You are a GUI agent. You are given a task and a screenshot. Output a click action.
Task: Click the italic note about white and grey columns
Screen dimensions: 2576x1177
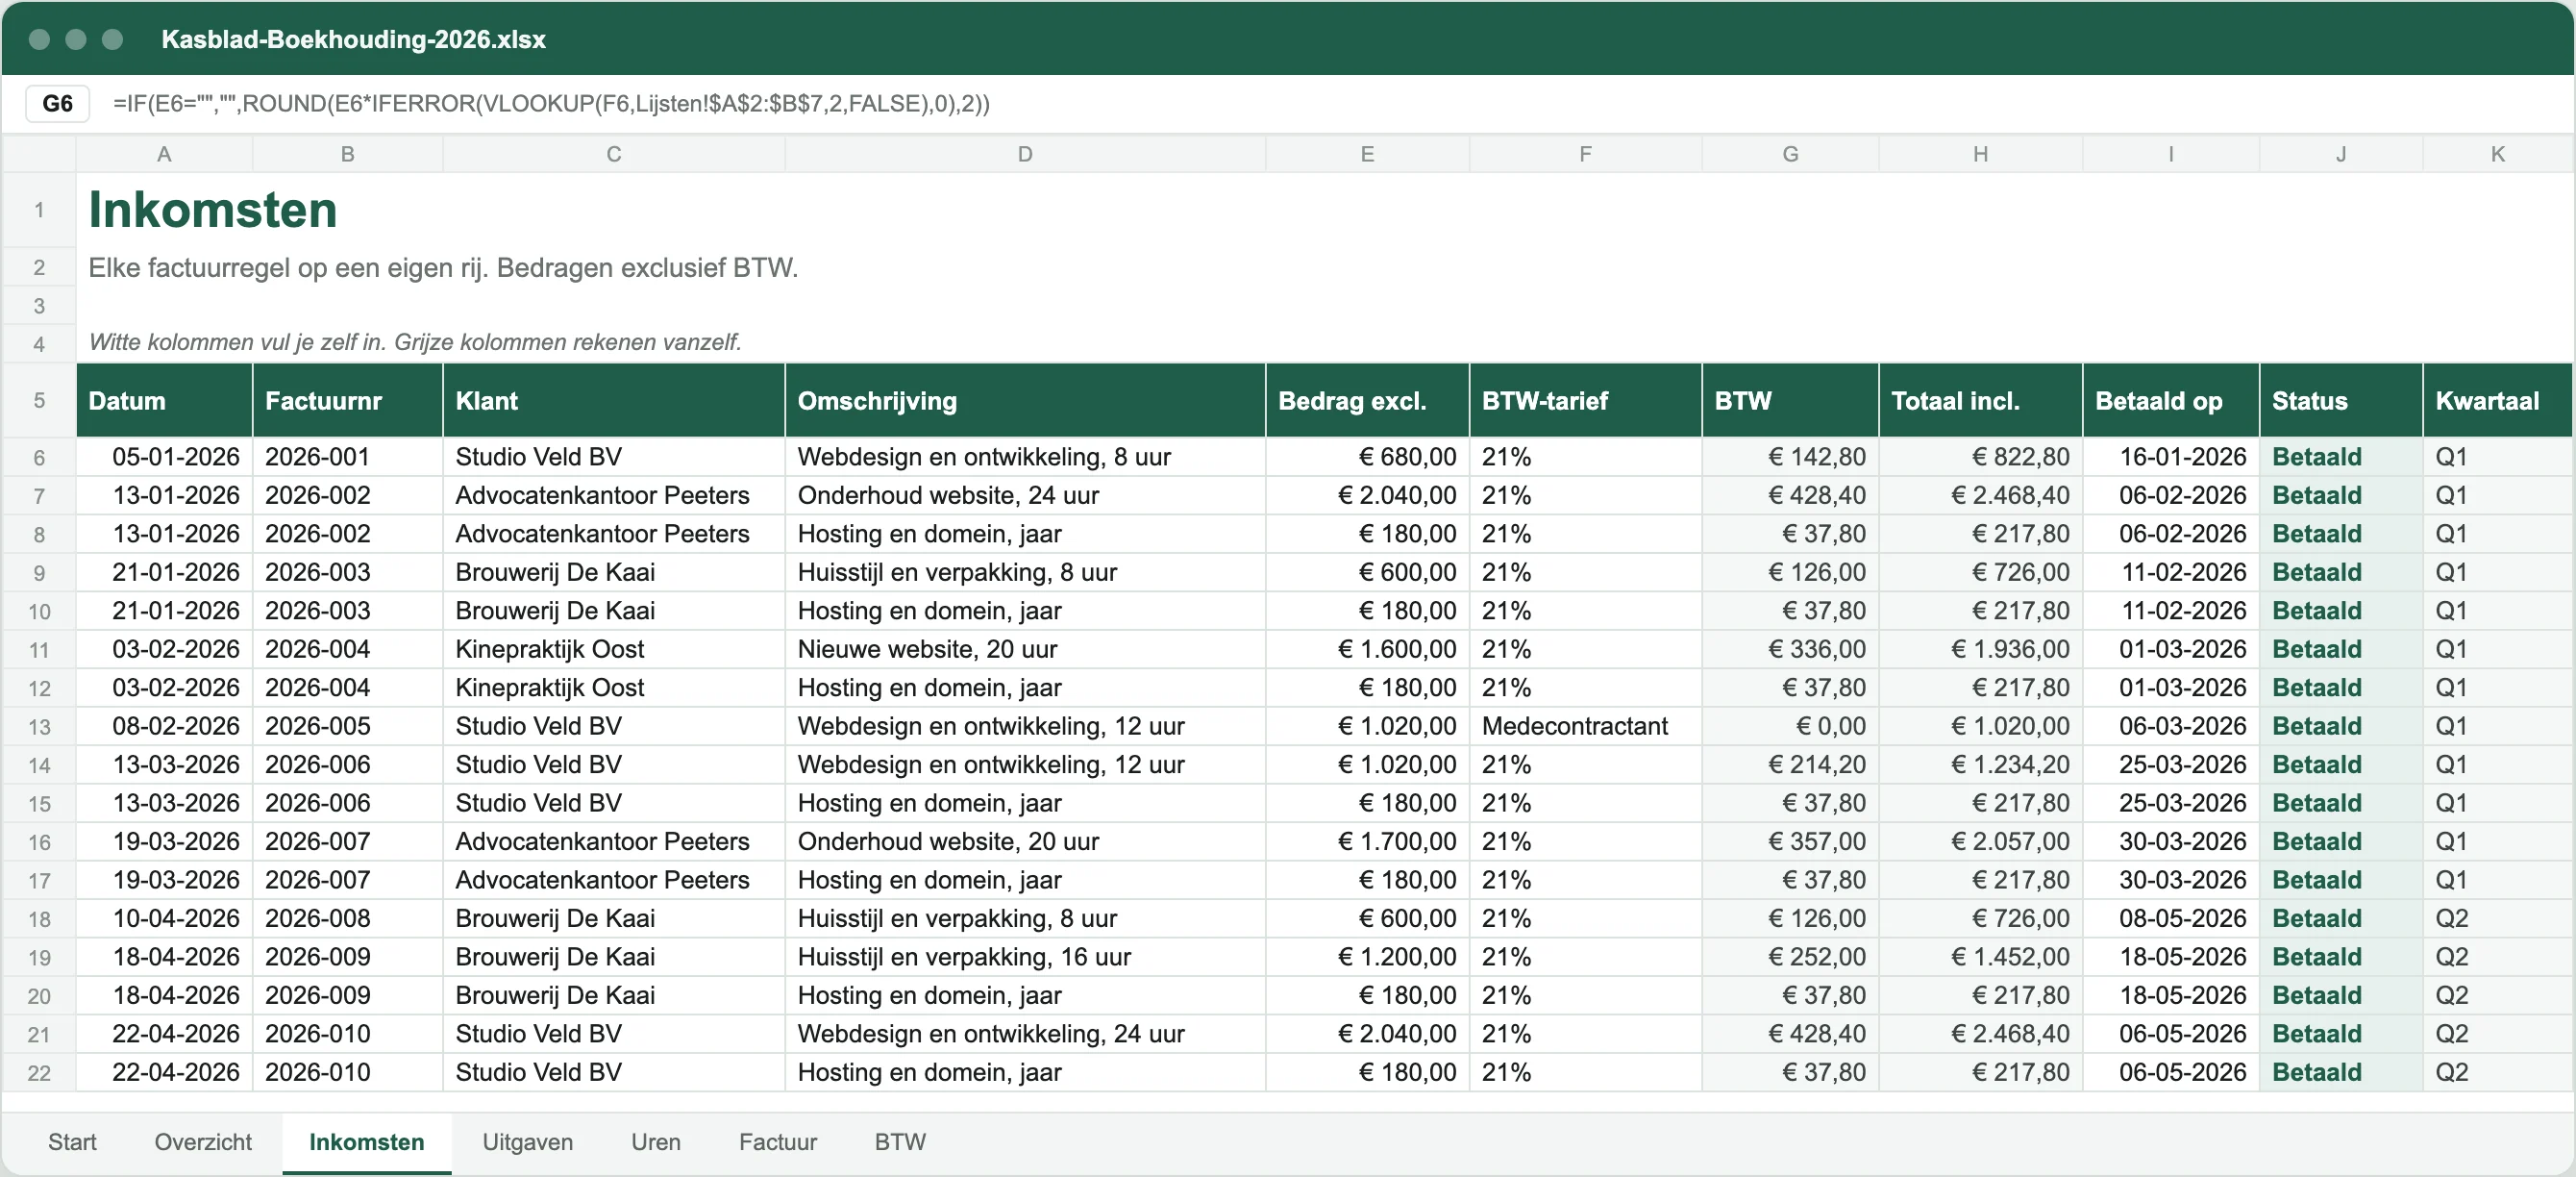pyautogui.click(x=415, y=342)
